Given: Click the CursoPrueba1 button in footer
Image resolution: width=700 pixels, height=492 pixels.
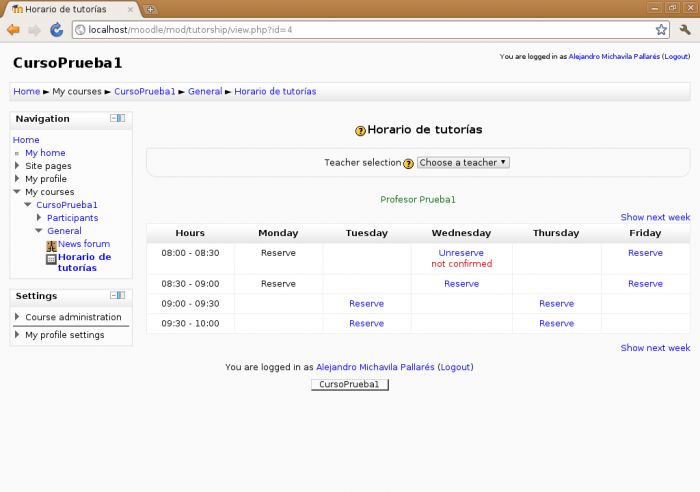Looking at the screenshot, I should tap(350, 384).
